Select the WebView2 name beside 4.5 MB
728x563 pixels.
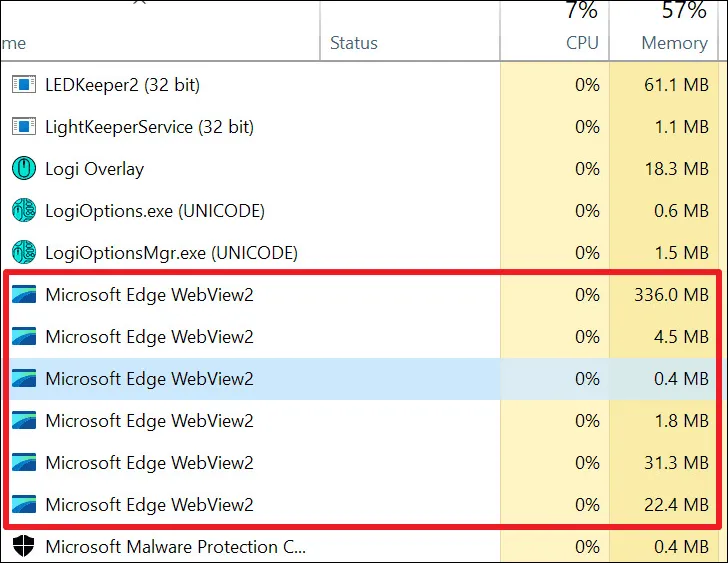pos(149,337)
